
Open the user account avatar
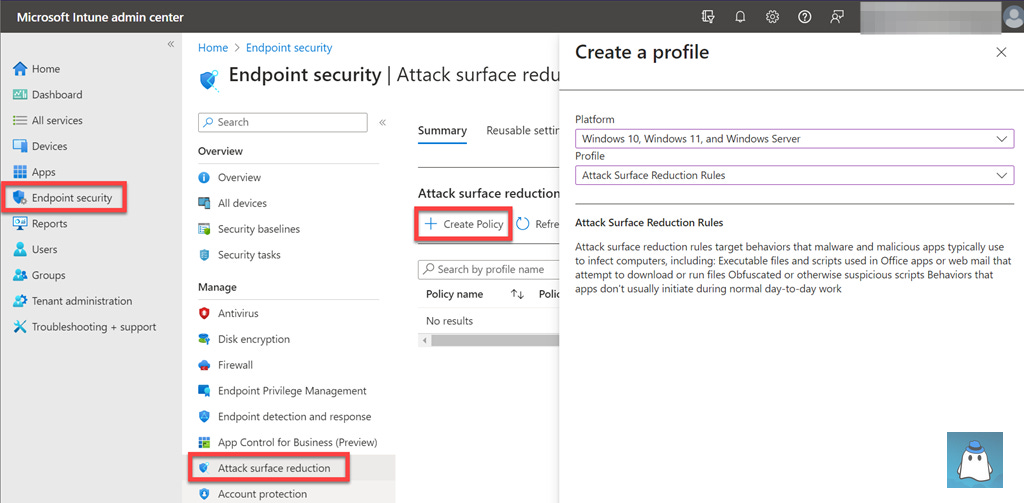pyautogui.click(x=1013, y=18)
